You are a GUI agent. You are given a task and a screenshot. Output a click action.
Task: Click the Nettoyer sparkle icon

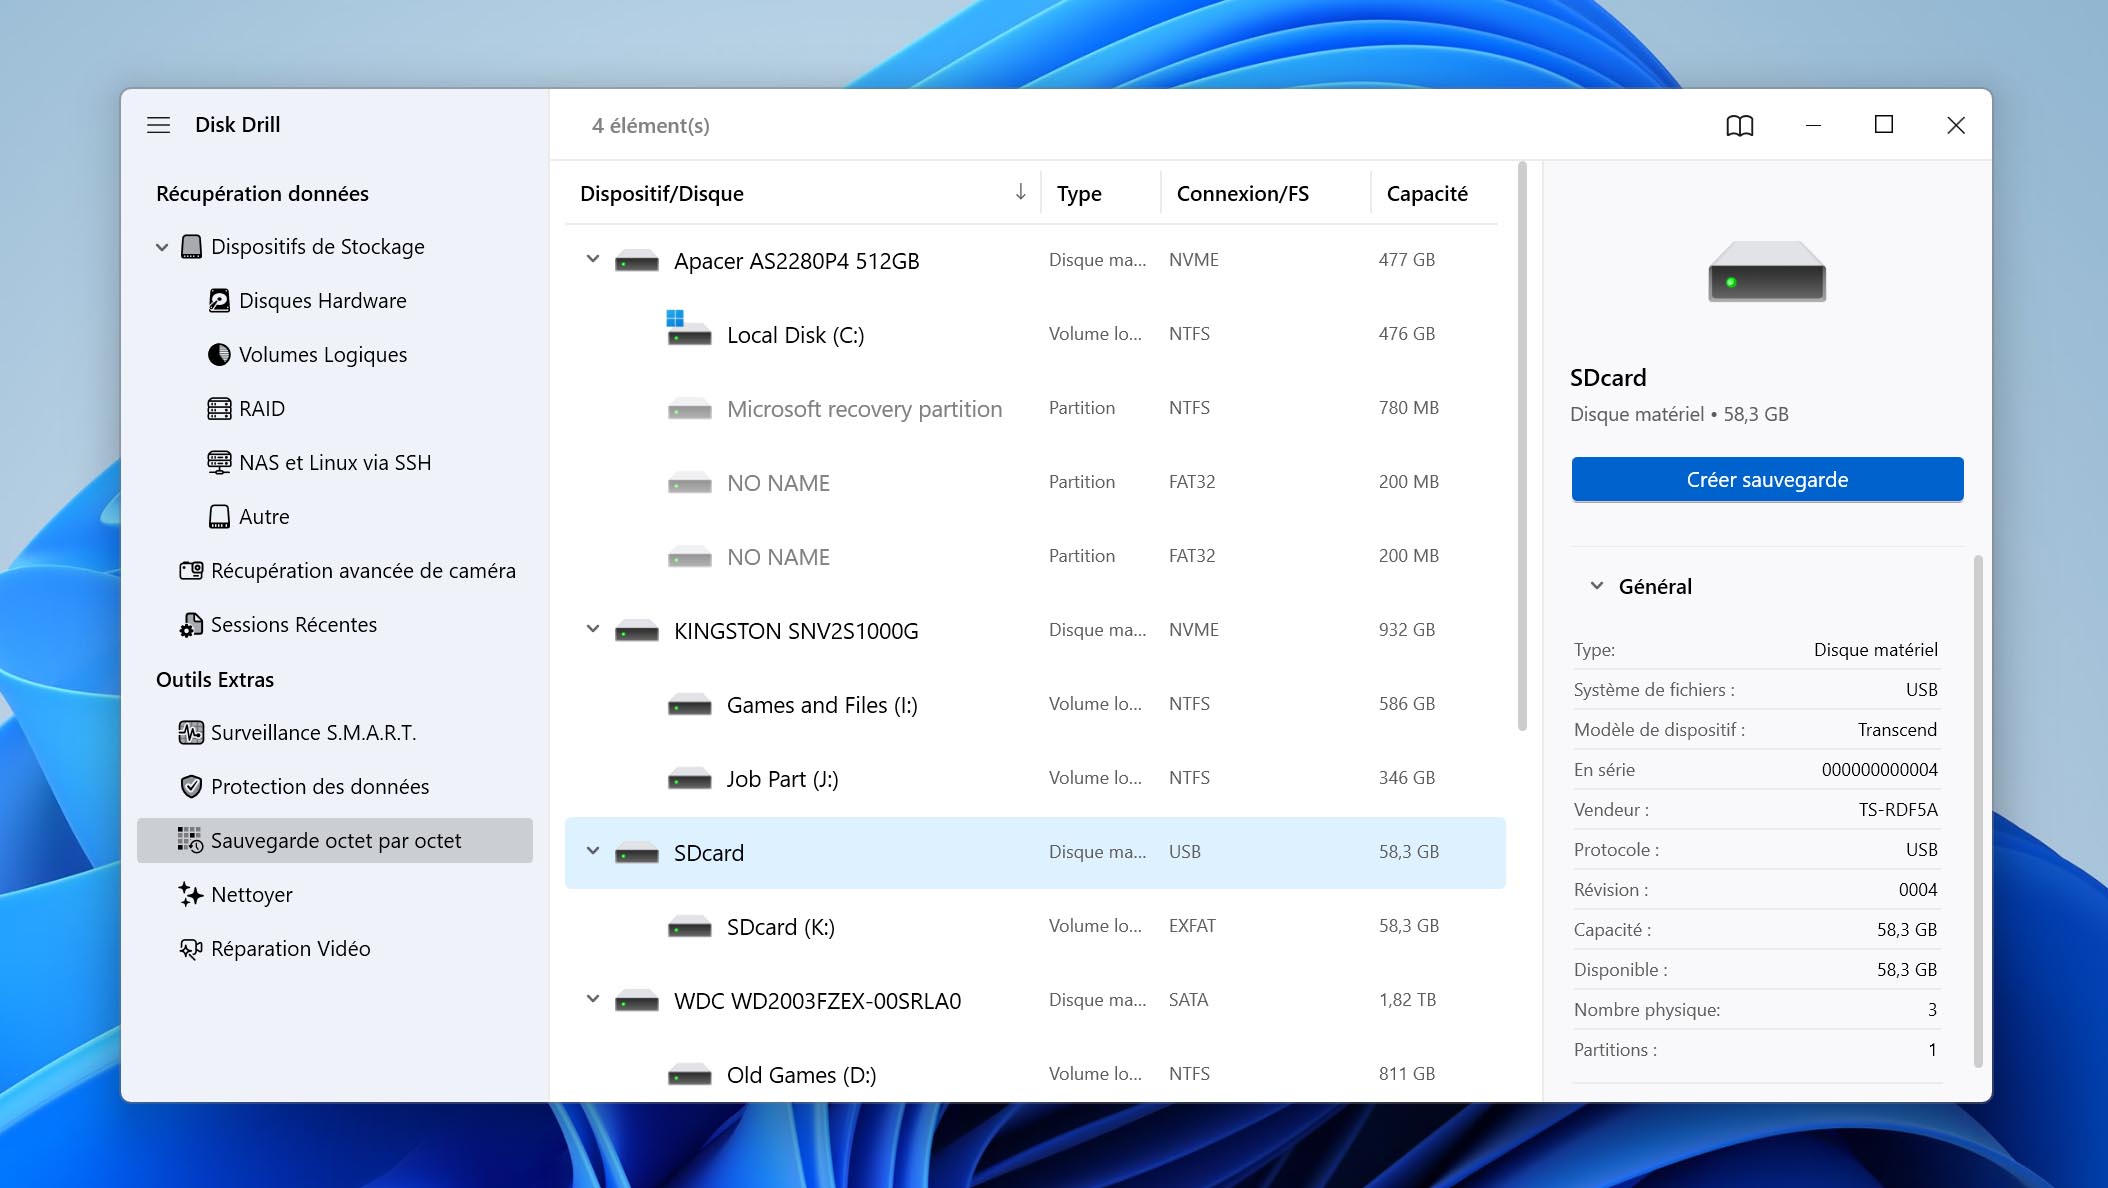[x=191, y=895]
